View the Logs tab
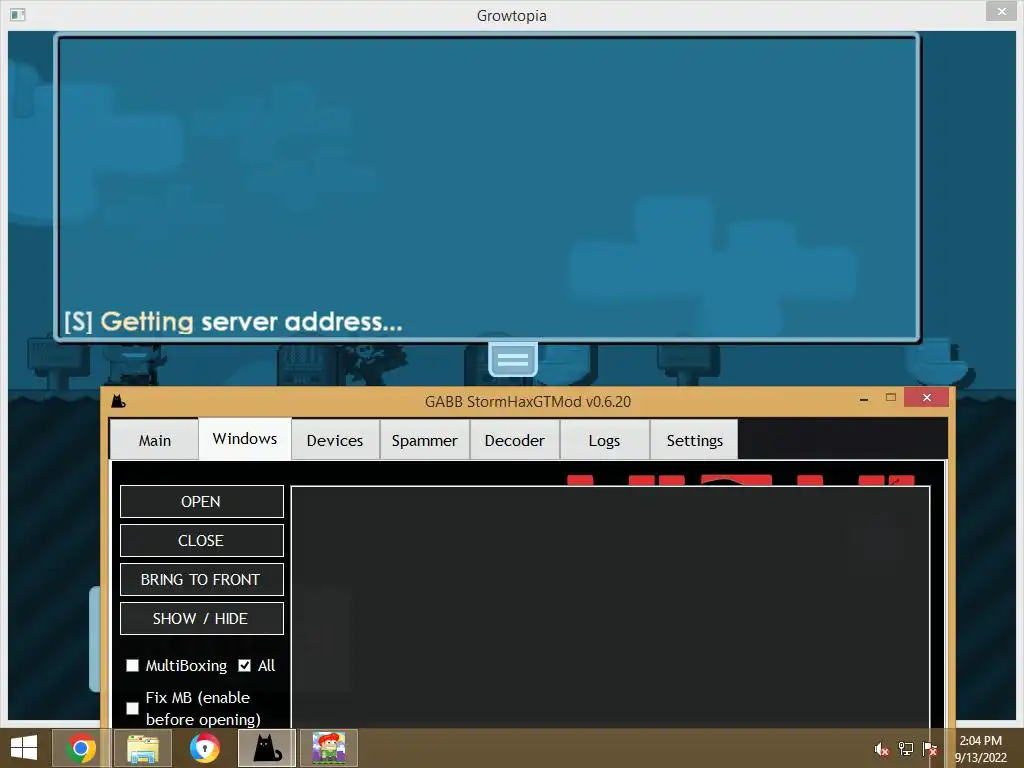The image size is (1024, 768). coord(604,440)
